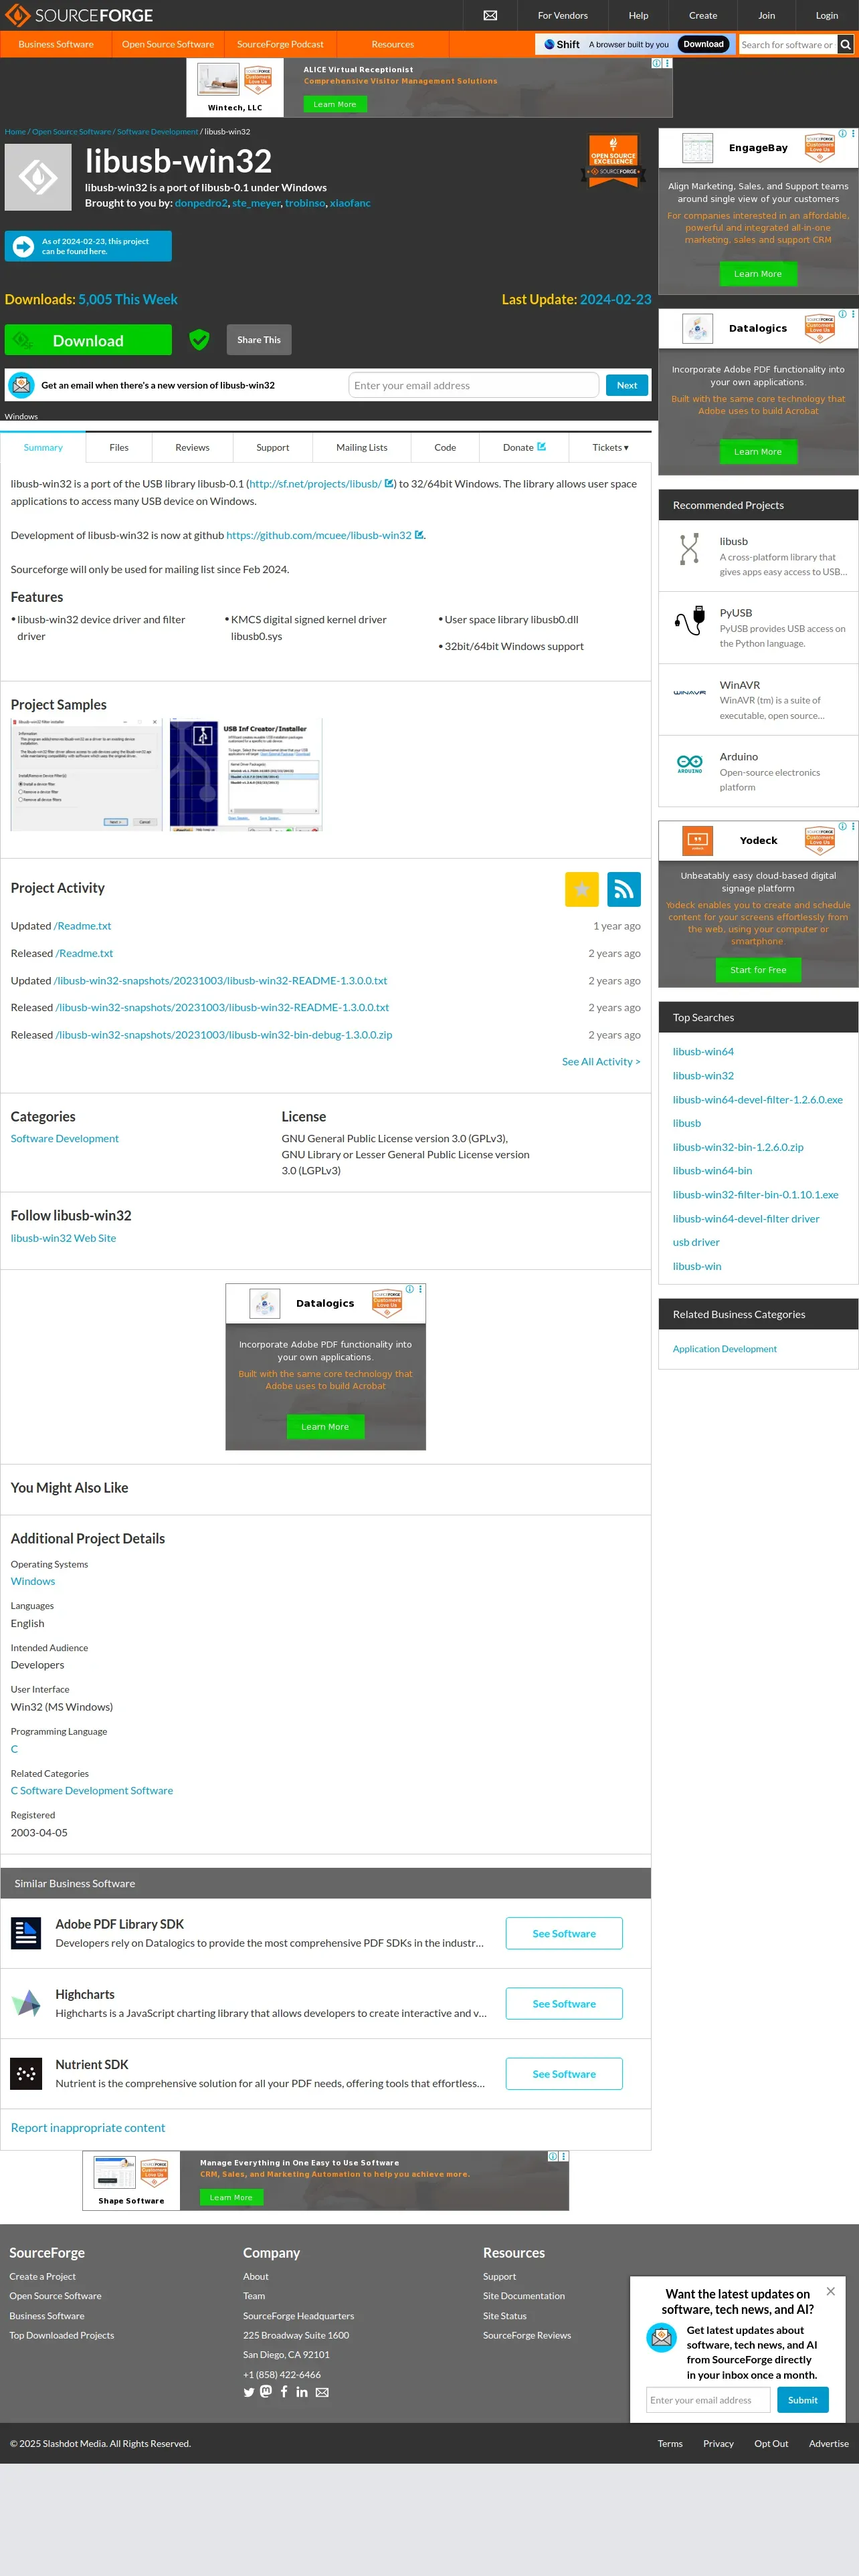Click the newsletter popup email field

point(708,2399)
